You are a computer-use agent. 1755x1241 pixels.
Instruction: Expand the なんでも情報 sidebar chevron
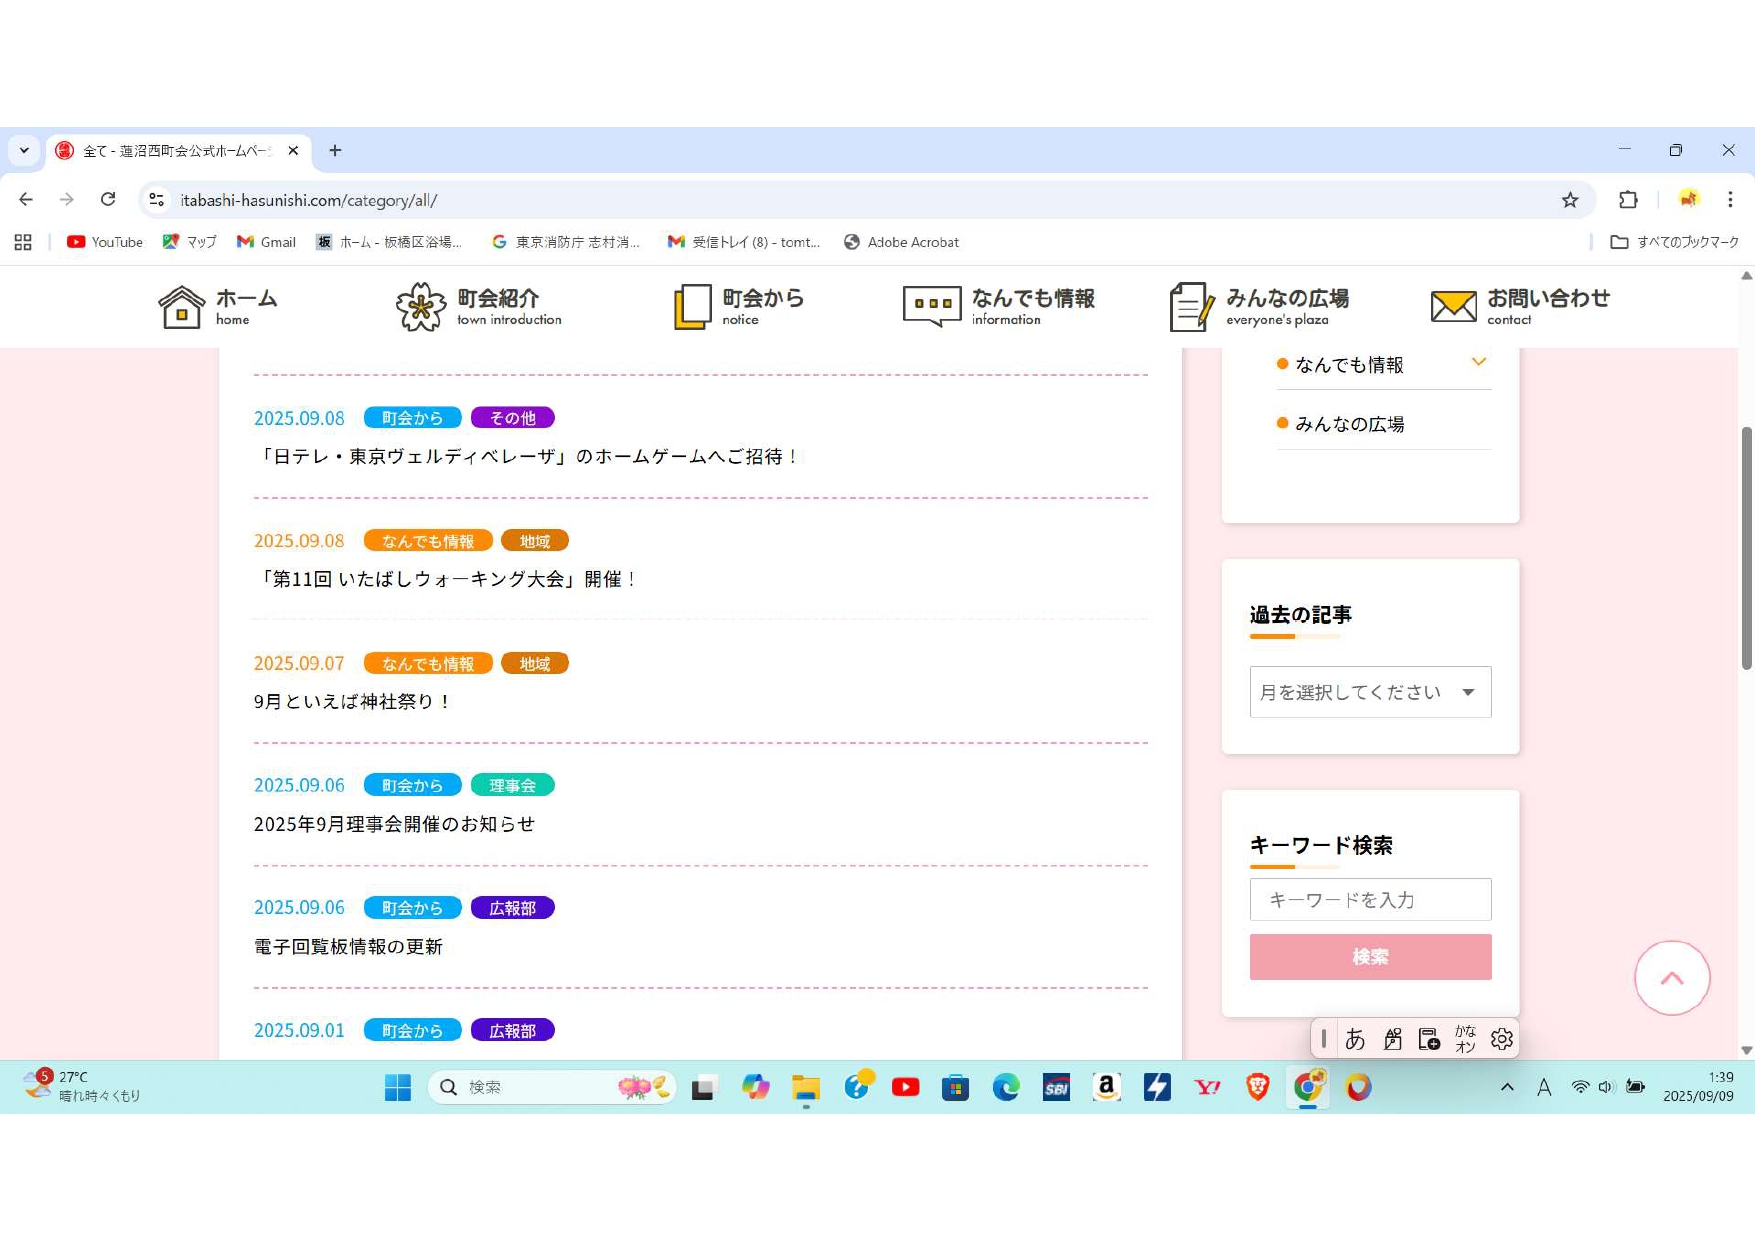point(1478,362)
